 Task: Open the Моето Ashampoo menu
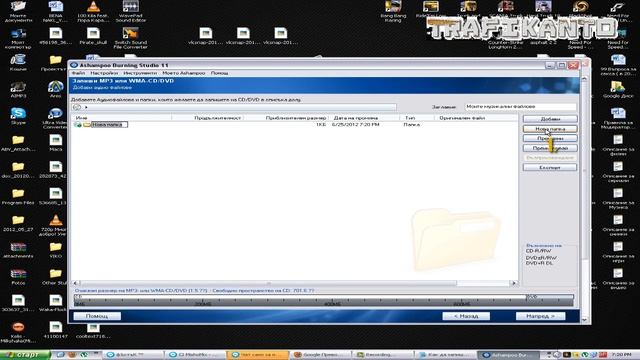coord(184,73)
